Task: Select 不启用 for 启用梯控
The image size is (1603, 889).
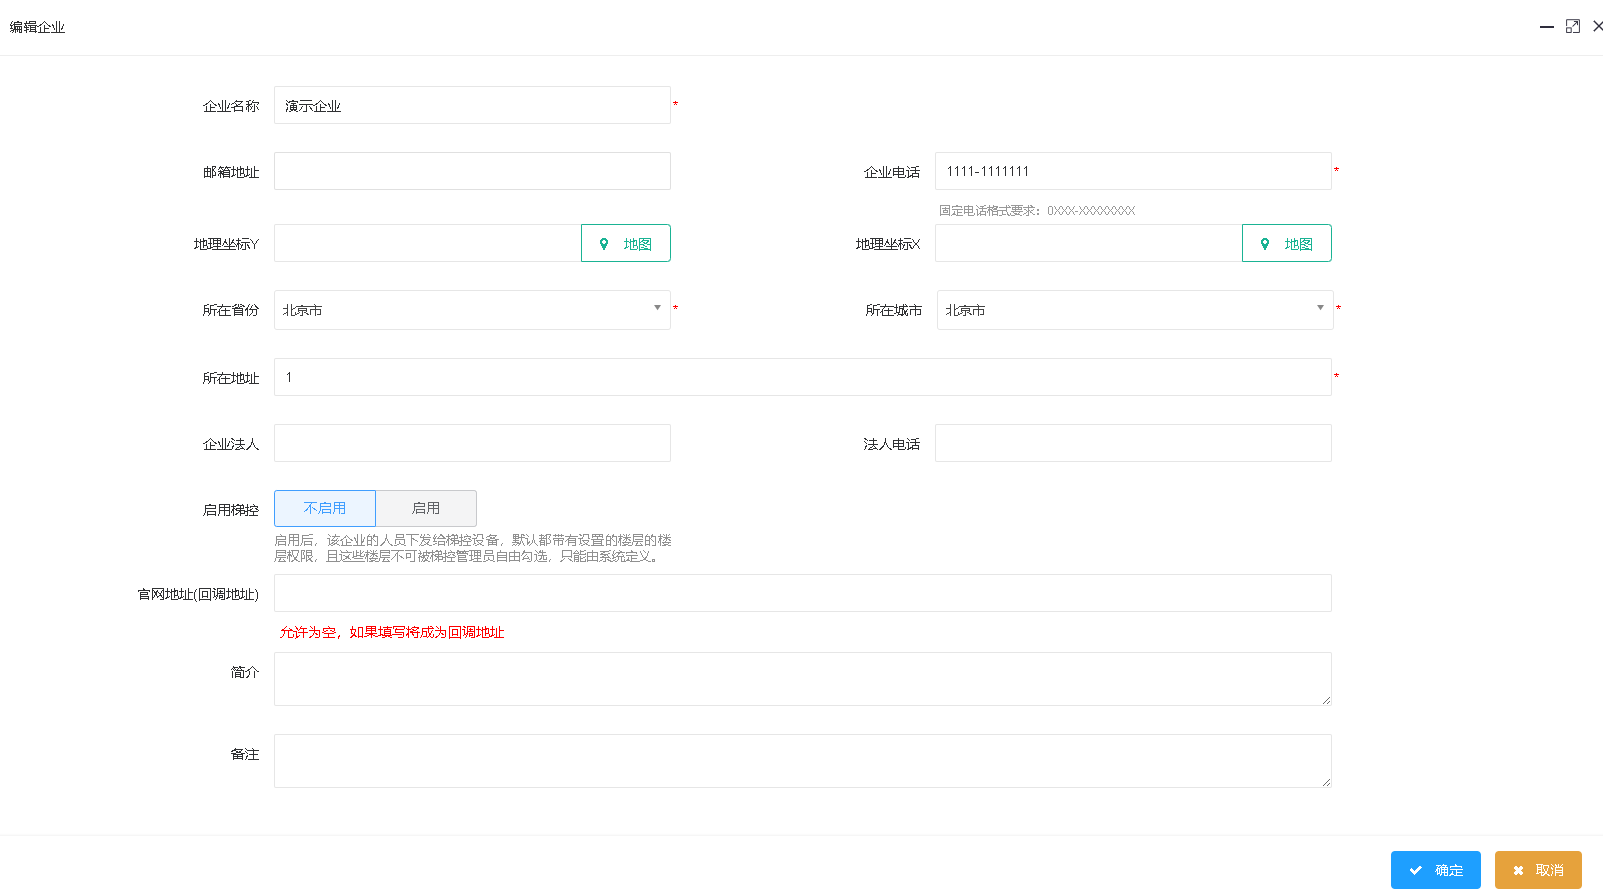Action: 325,508
